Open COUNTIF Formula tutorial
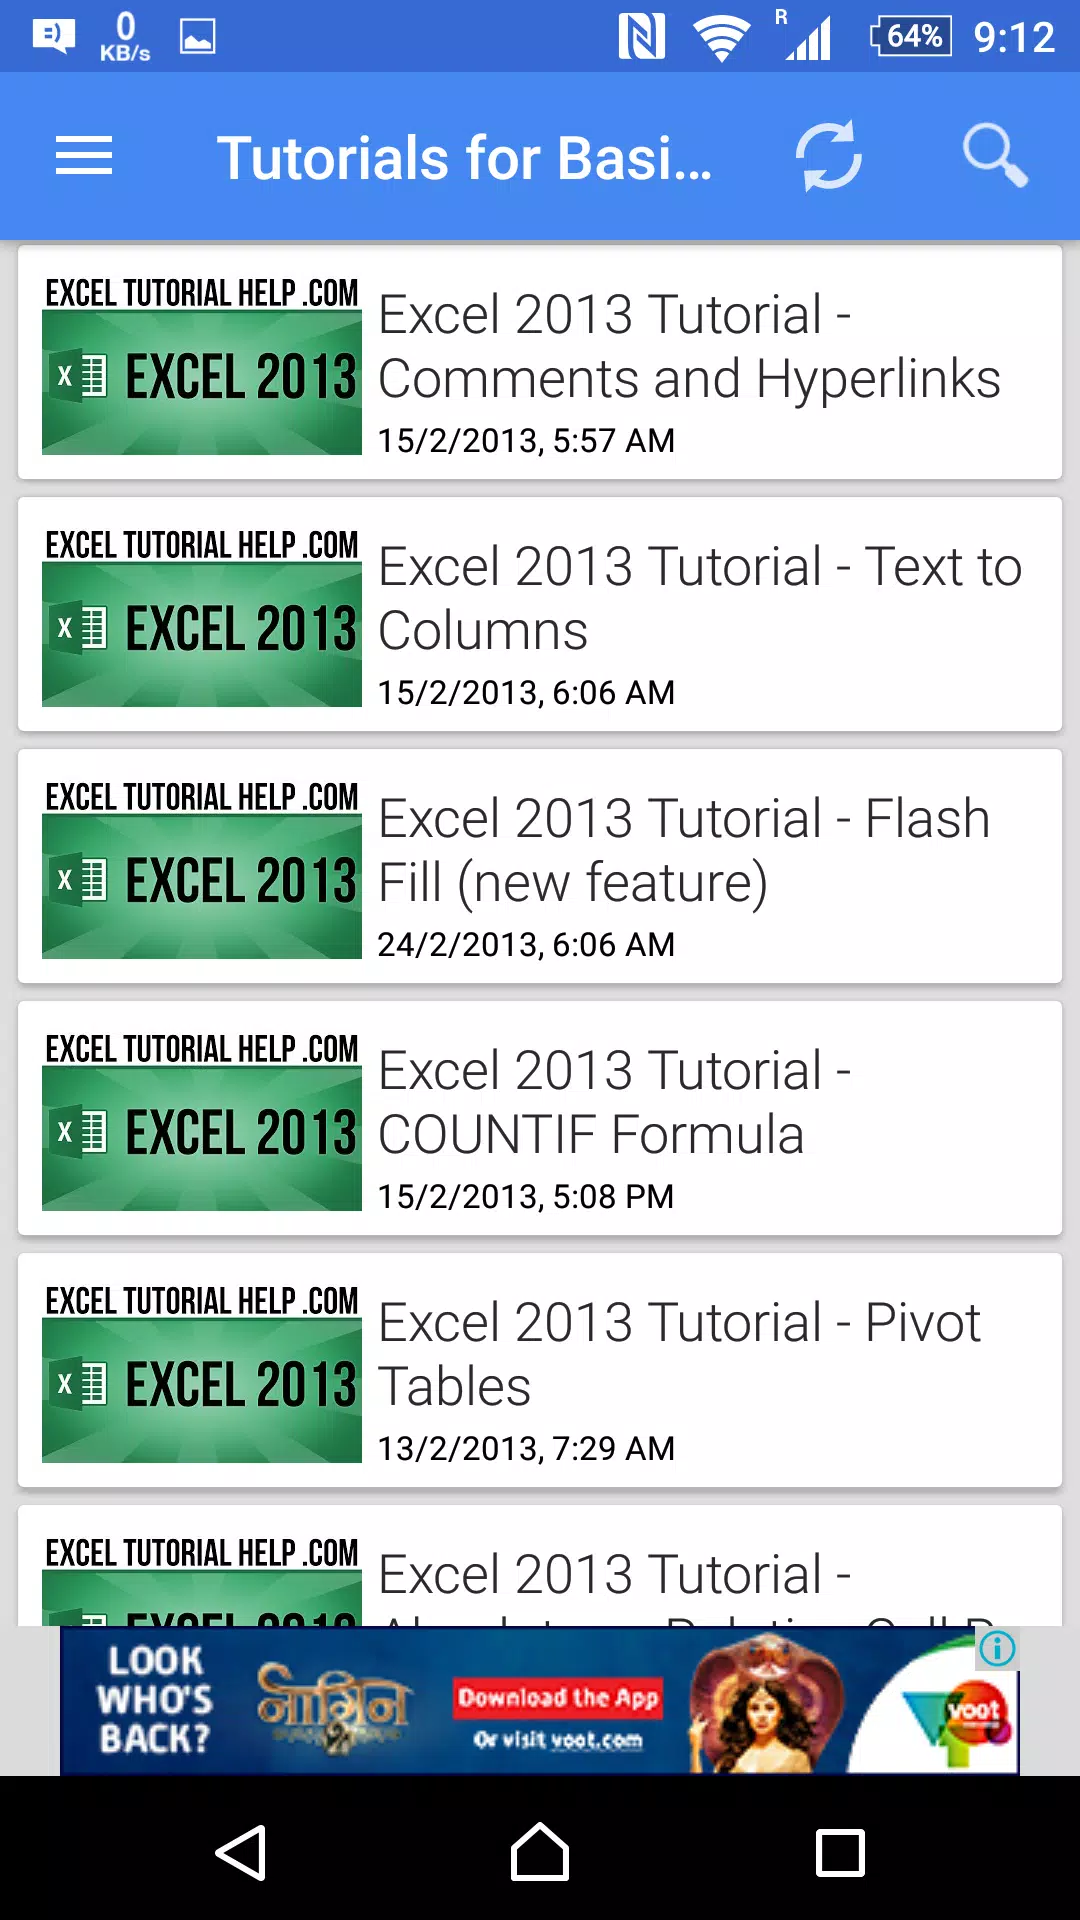This screenshot has width=1080, height=1920. (x=540, y=1118)
